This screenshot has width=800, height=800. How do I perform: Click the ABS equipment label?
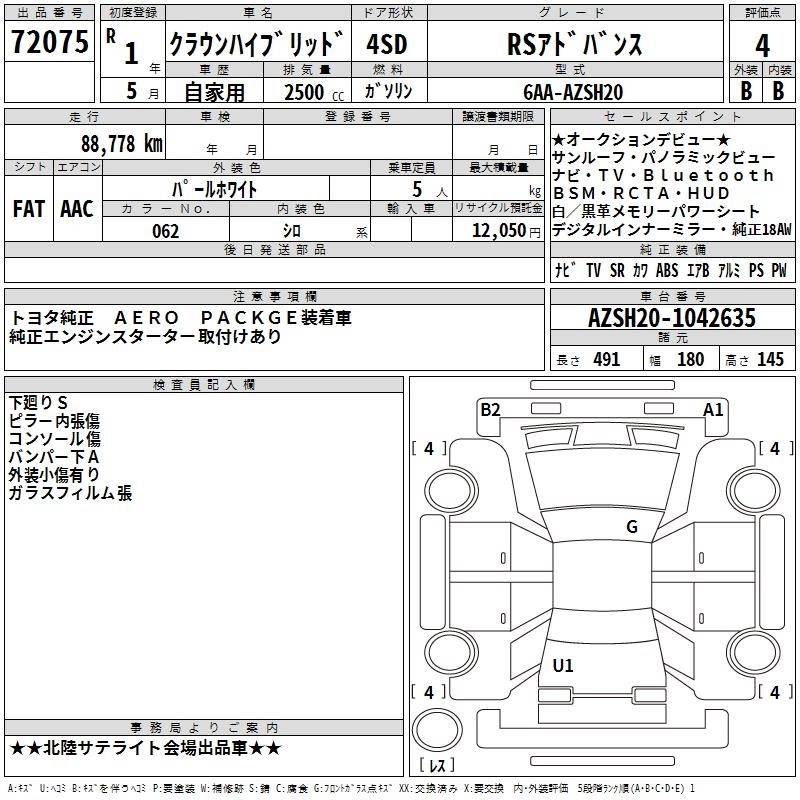(x=666, y=270)
